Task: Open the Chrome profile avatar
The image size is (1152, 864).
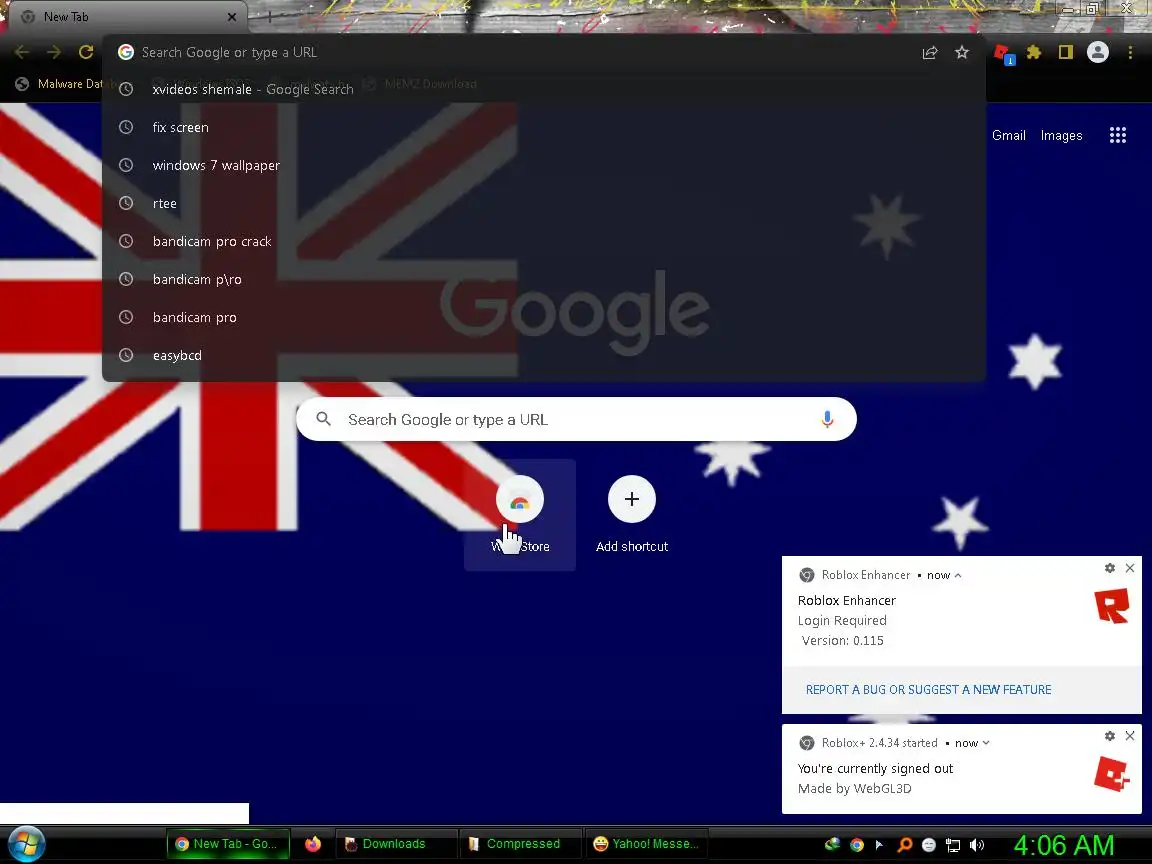Action: tap(1098, 52)
